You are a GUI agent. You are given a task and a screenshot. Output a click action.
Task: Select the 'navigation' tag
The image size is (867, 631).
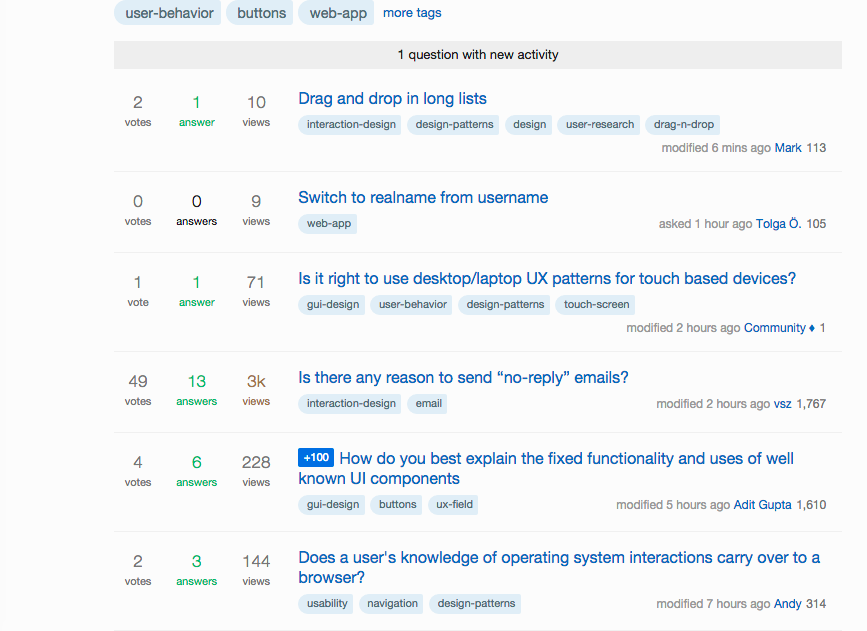pyautogui.click(x=392, y=603)
